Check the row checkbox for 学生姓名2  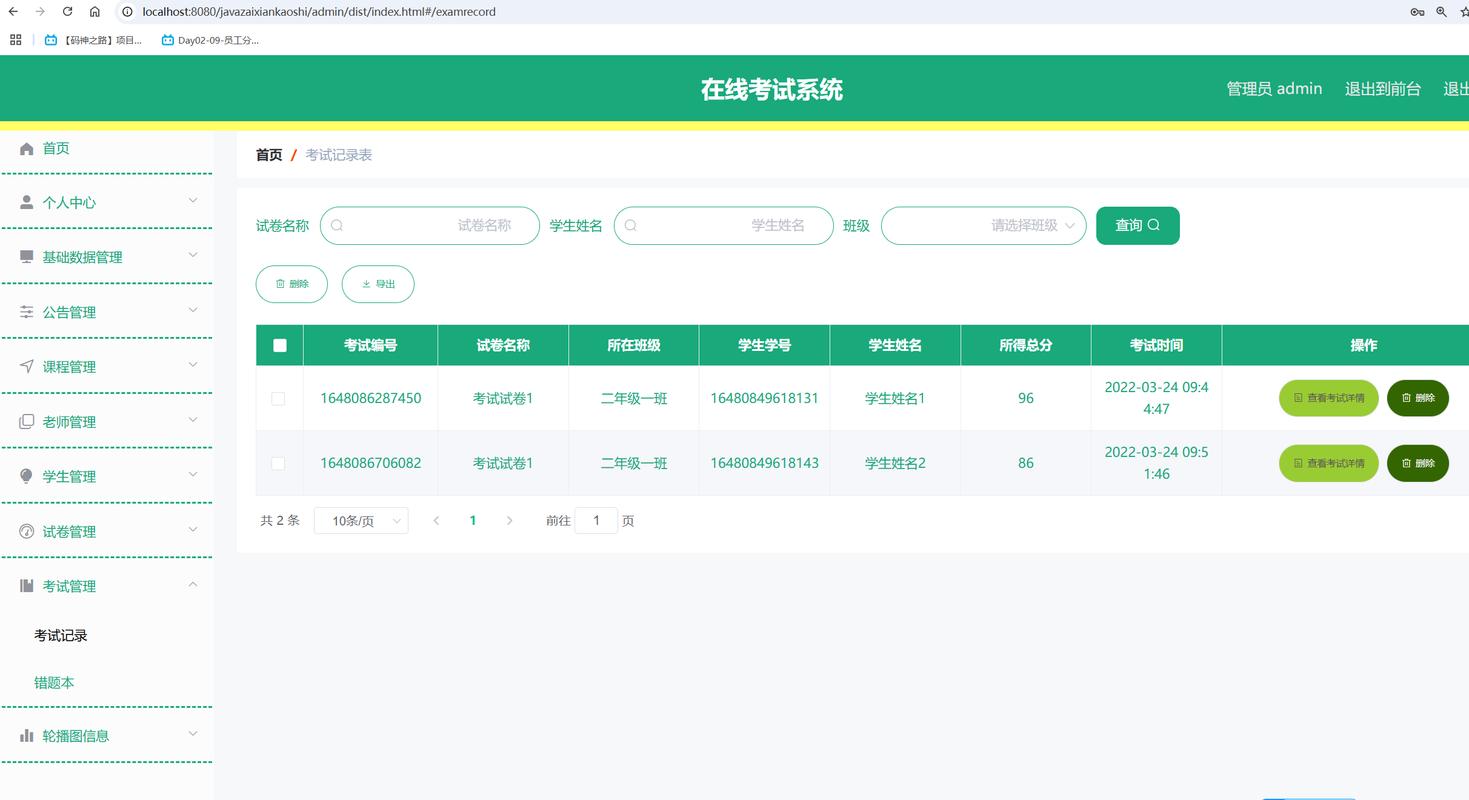tap(279, 463)
